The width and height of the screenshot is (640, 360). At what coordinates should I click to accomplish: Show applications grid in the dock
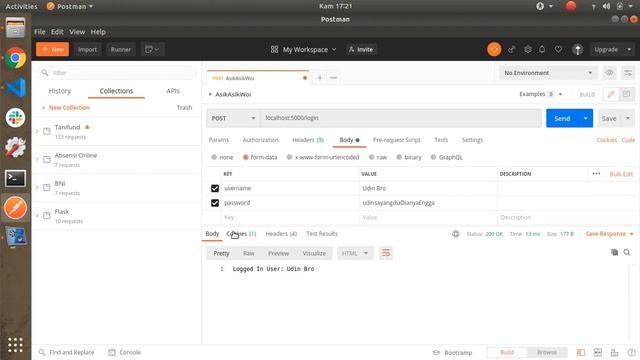pyautogui.click(x=16, y=345)
